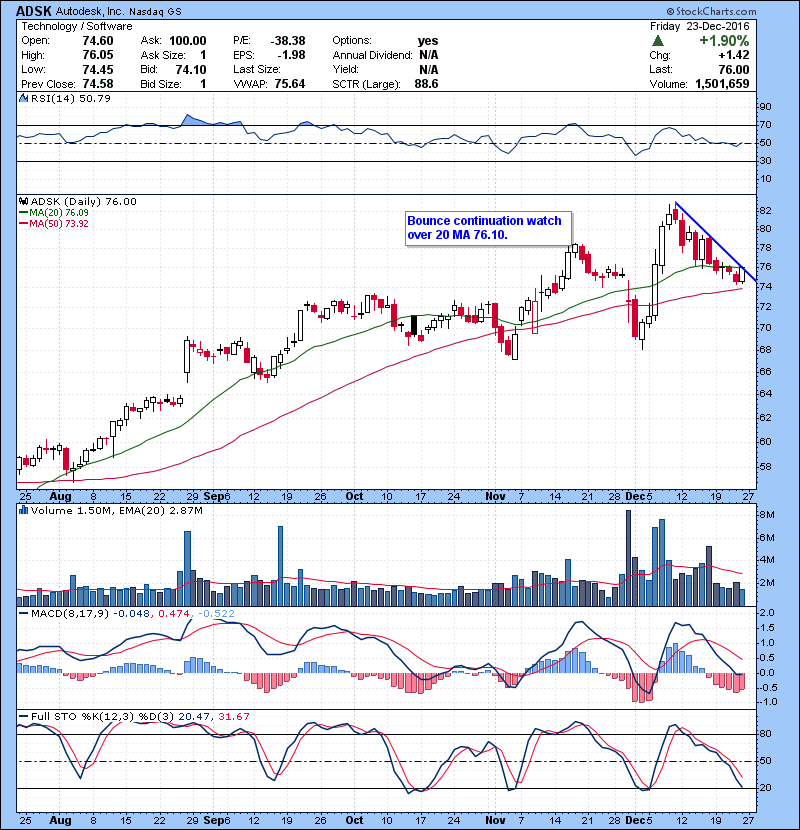This screenshot has width=800, height=830.
Task: Click the Autodesk, Inc. company name
Action: pos(89,12)
